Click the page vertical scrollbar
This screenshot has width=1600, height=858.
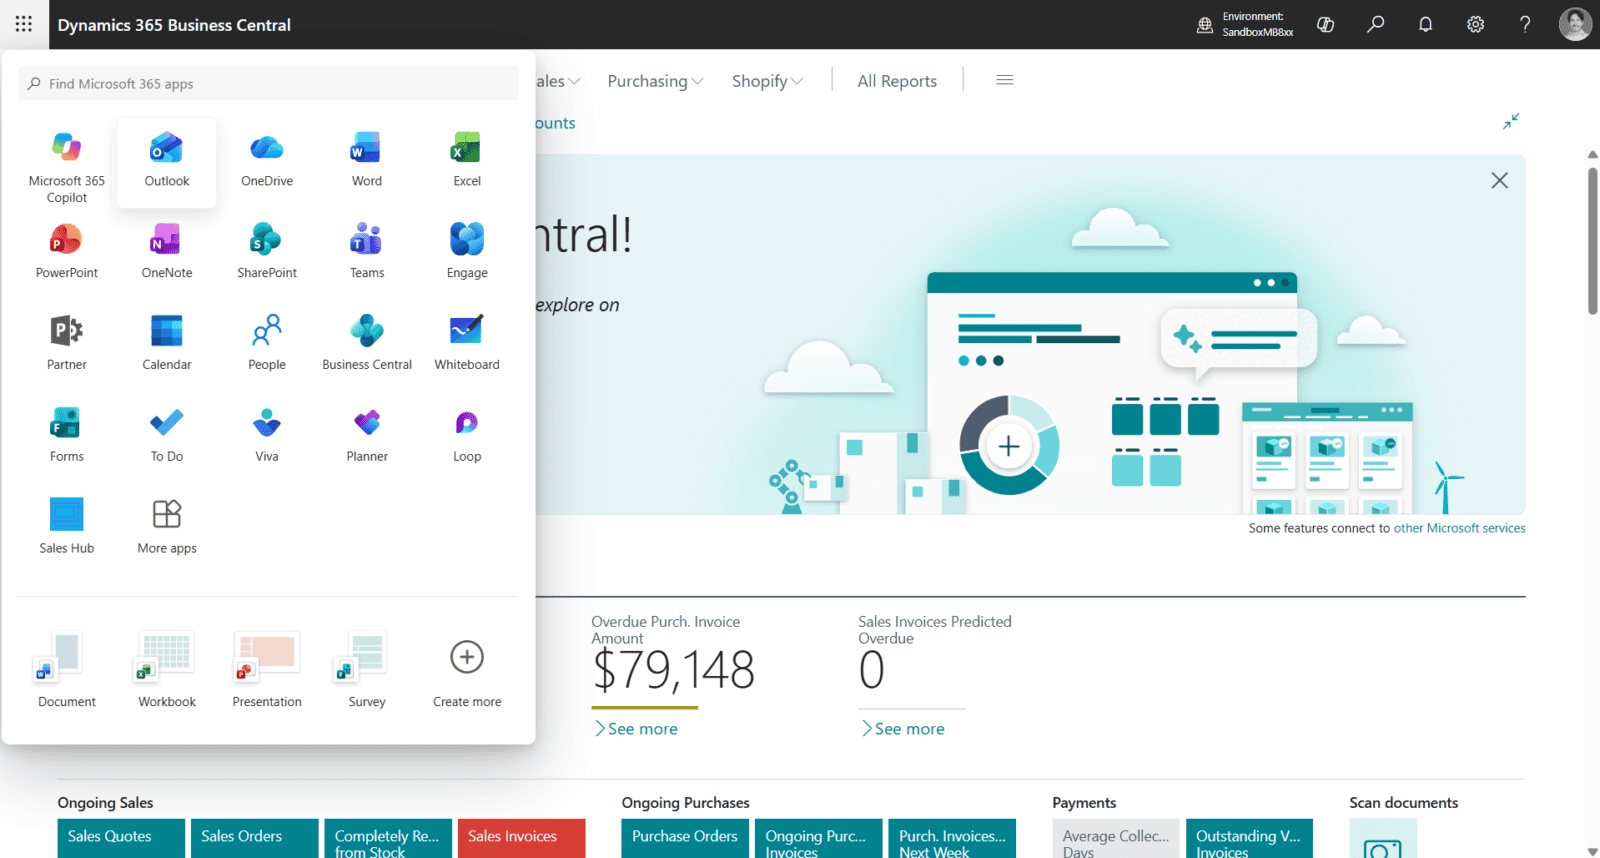pyautogui.click(x=1592, y=241)
